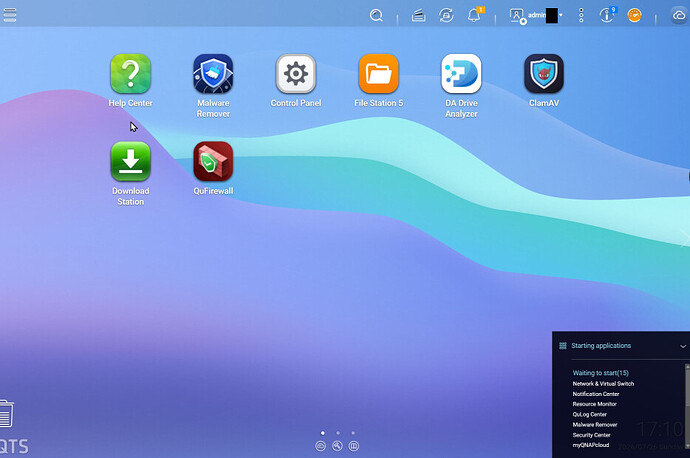Open the orange dashboard gauge icon
The width and height of the screenshot is (690, 458).
point(634,15)
